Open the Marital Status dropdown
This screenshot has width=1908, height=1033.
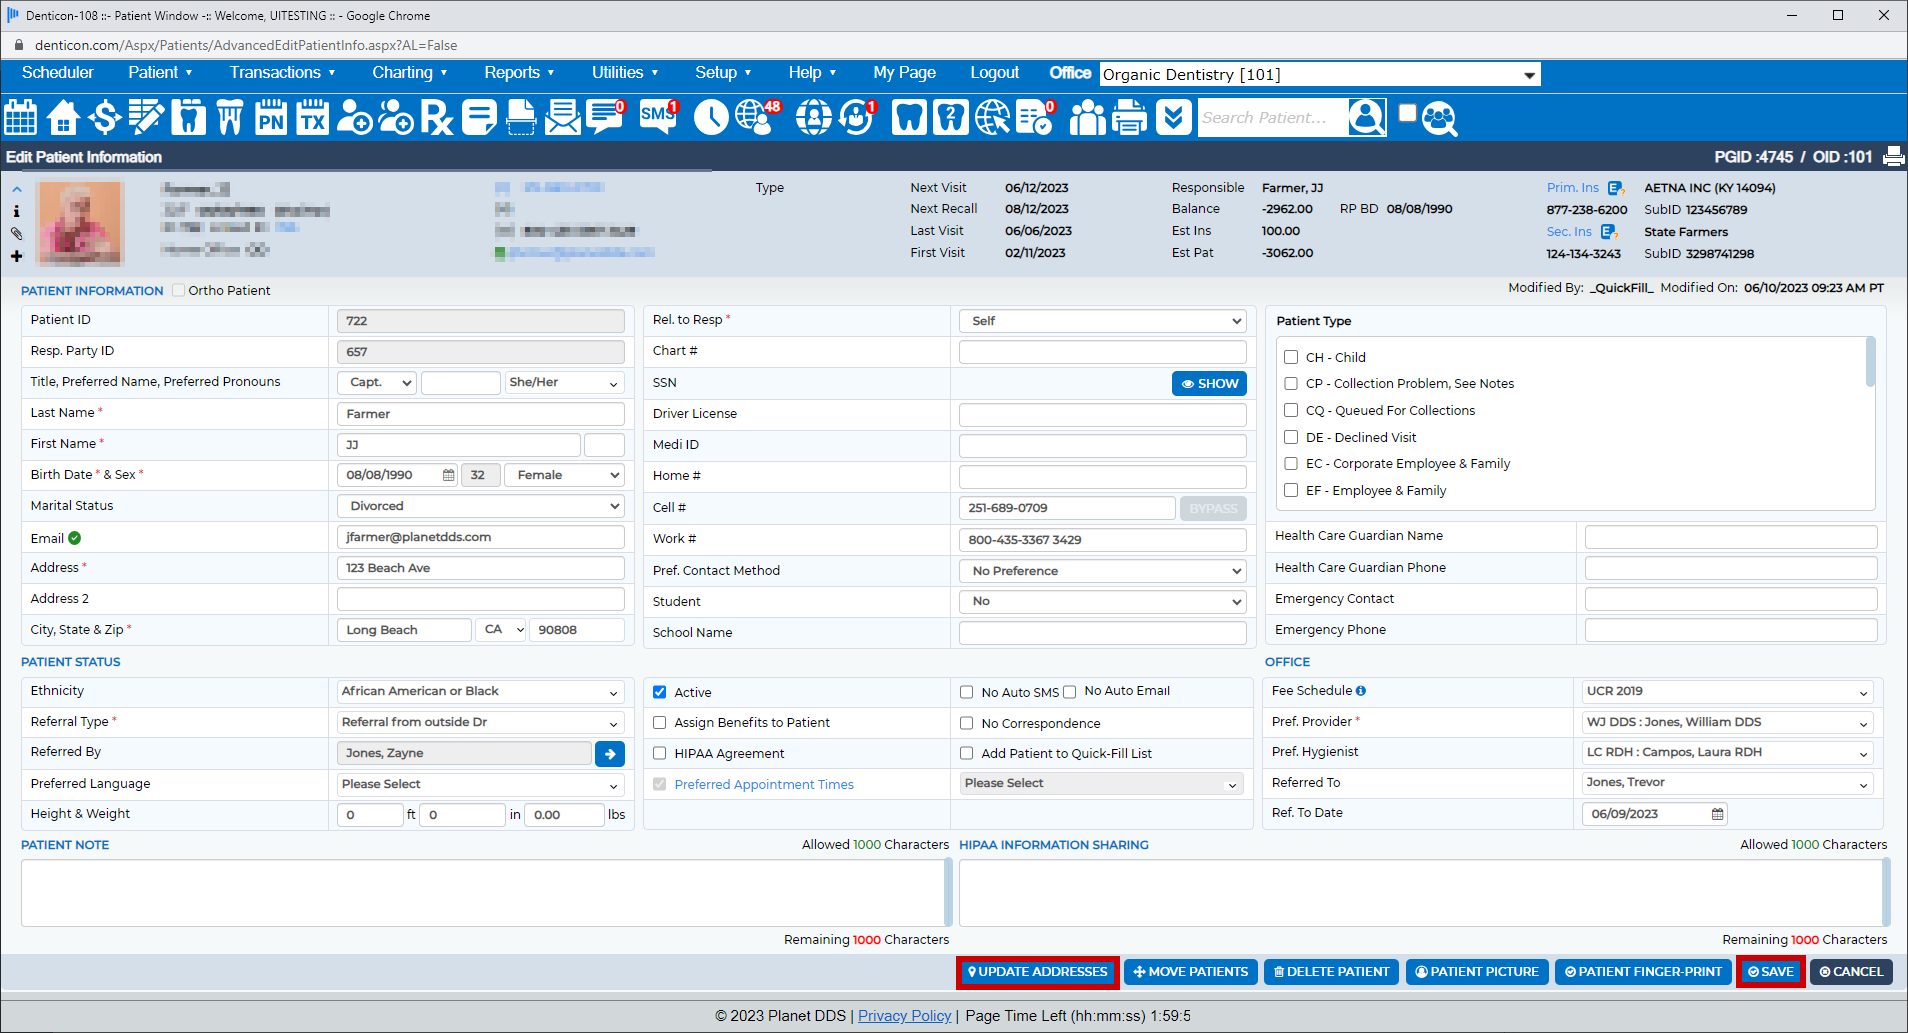pyautogui.click(x=481, y=507)
